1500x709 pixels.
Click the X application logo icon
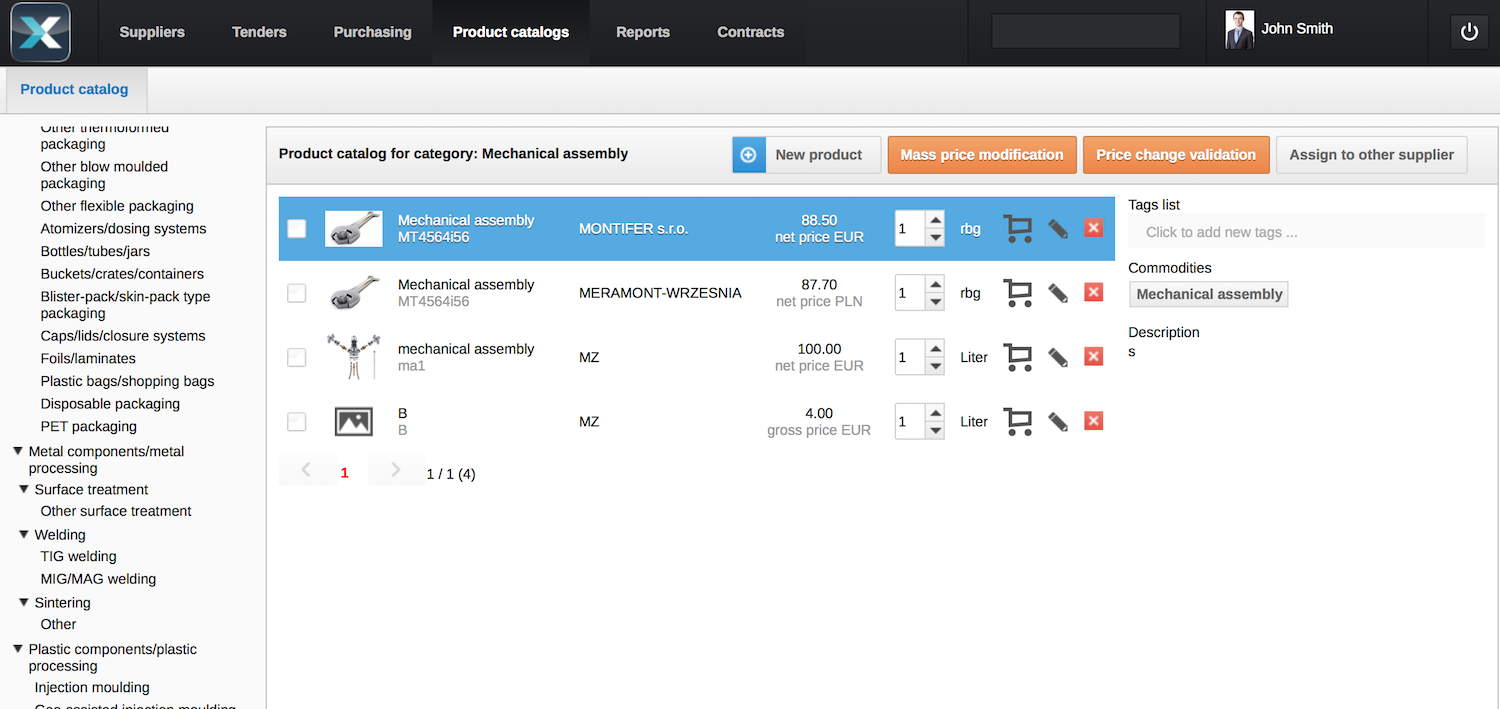pyautogui.click(x=40, y=32)
